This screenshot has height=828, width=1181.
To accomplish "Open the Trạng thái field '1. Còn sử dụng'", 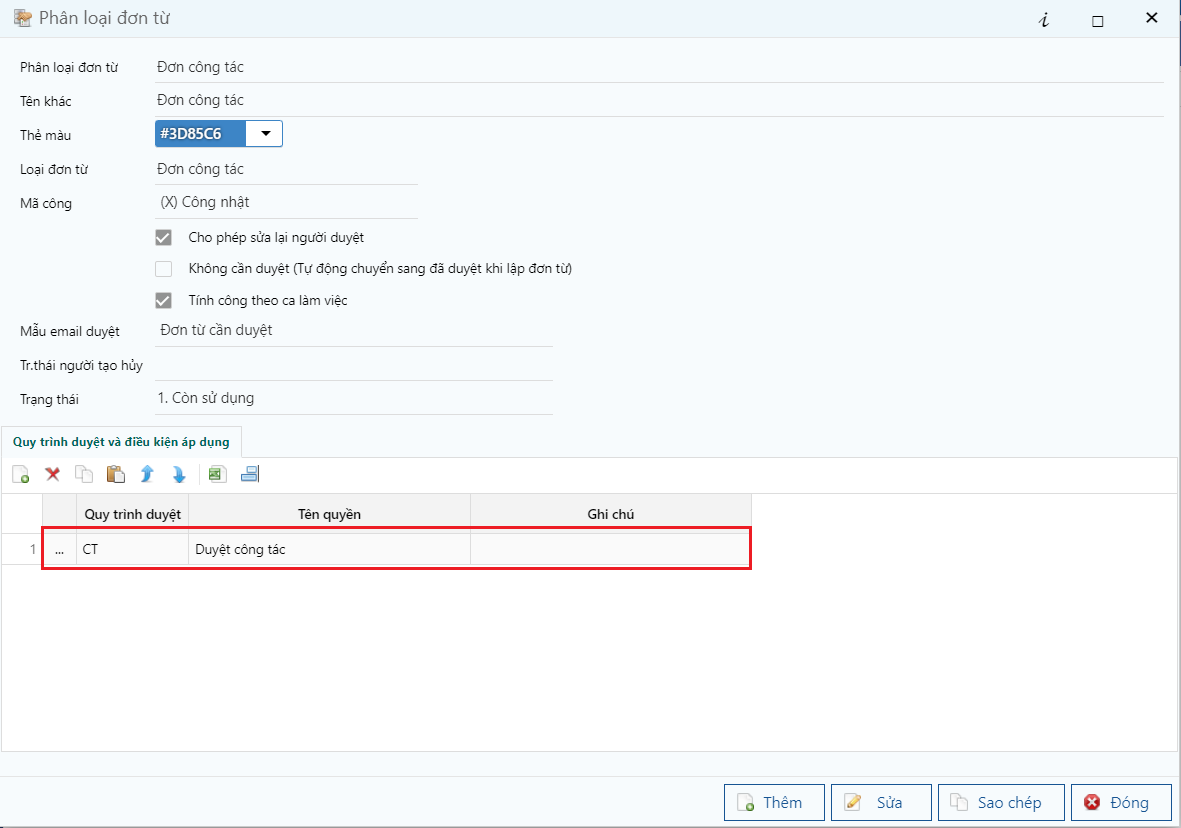I will click(353, 398).
